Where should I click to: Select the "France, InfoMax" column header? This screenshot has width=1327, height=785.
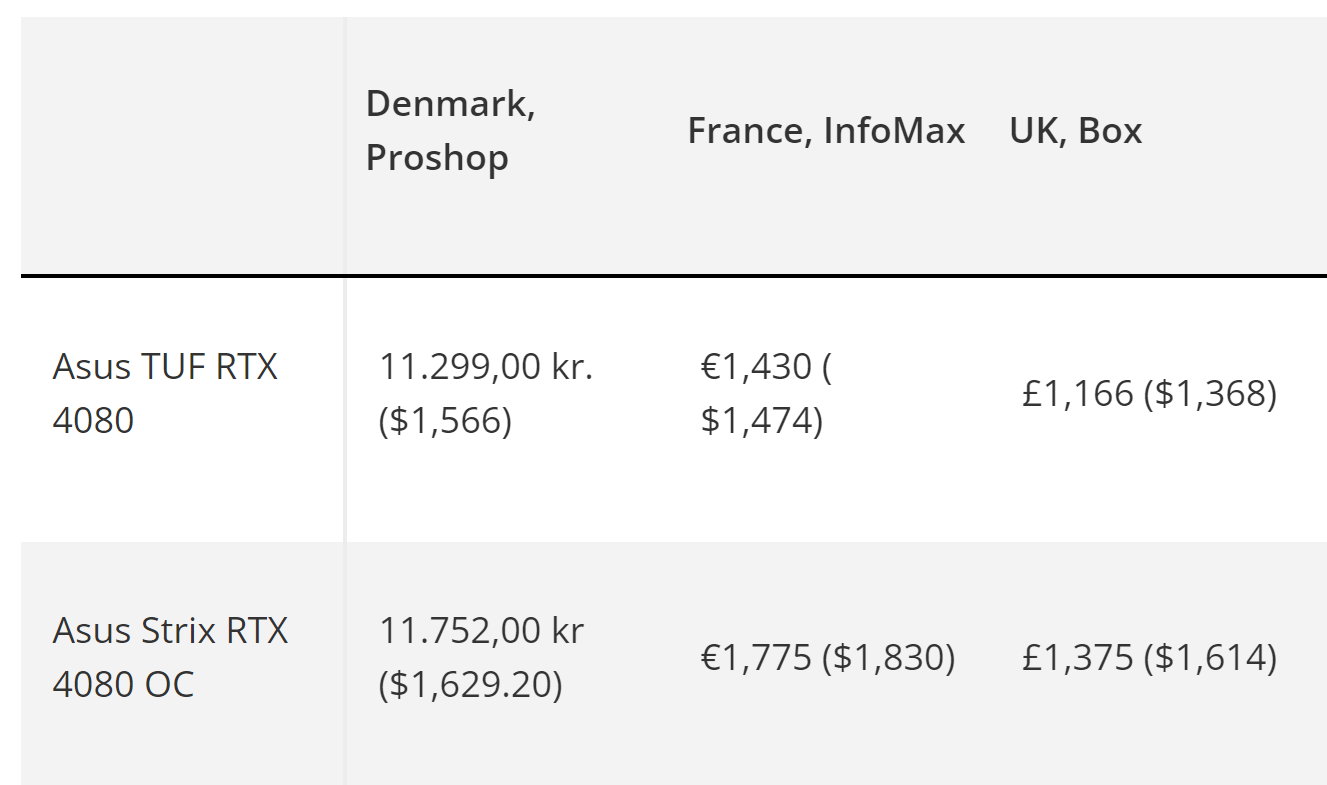[x=826, y=131]
